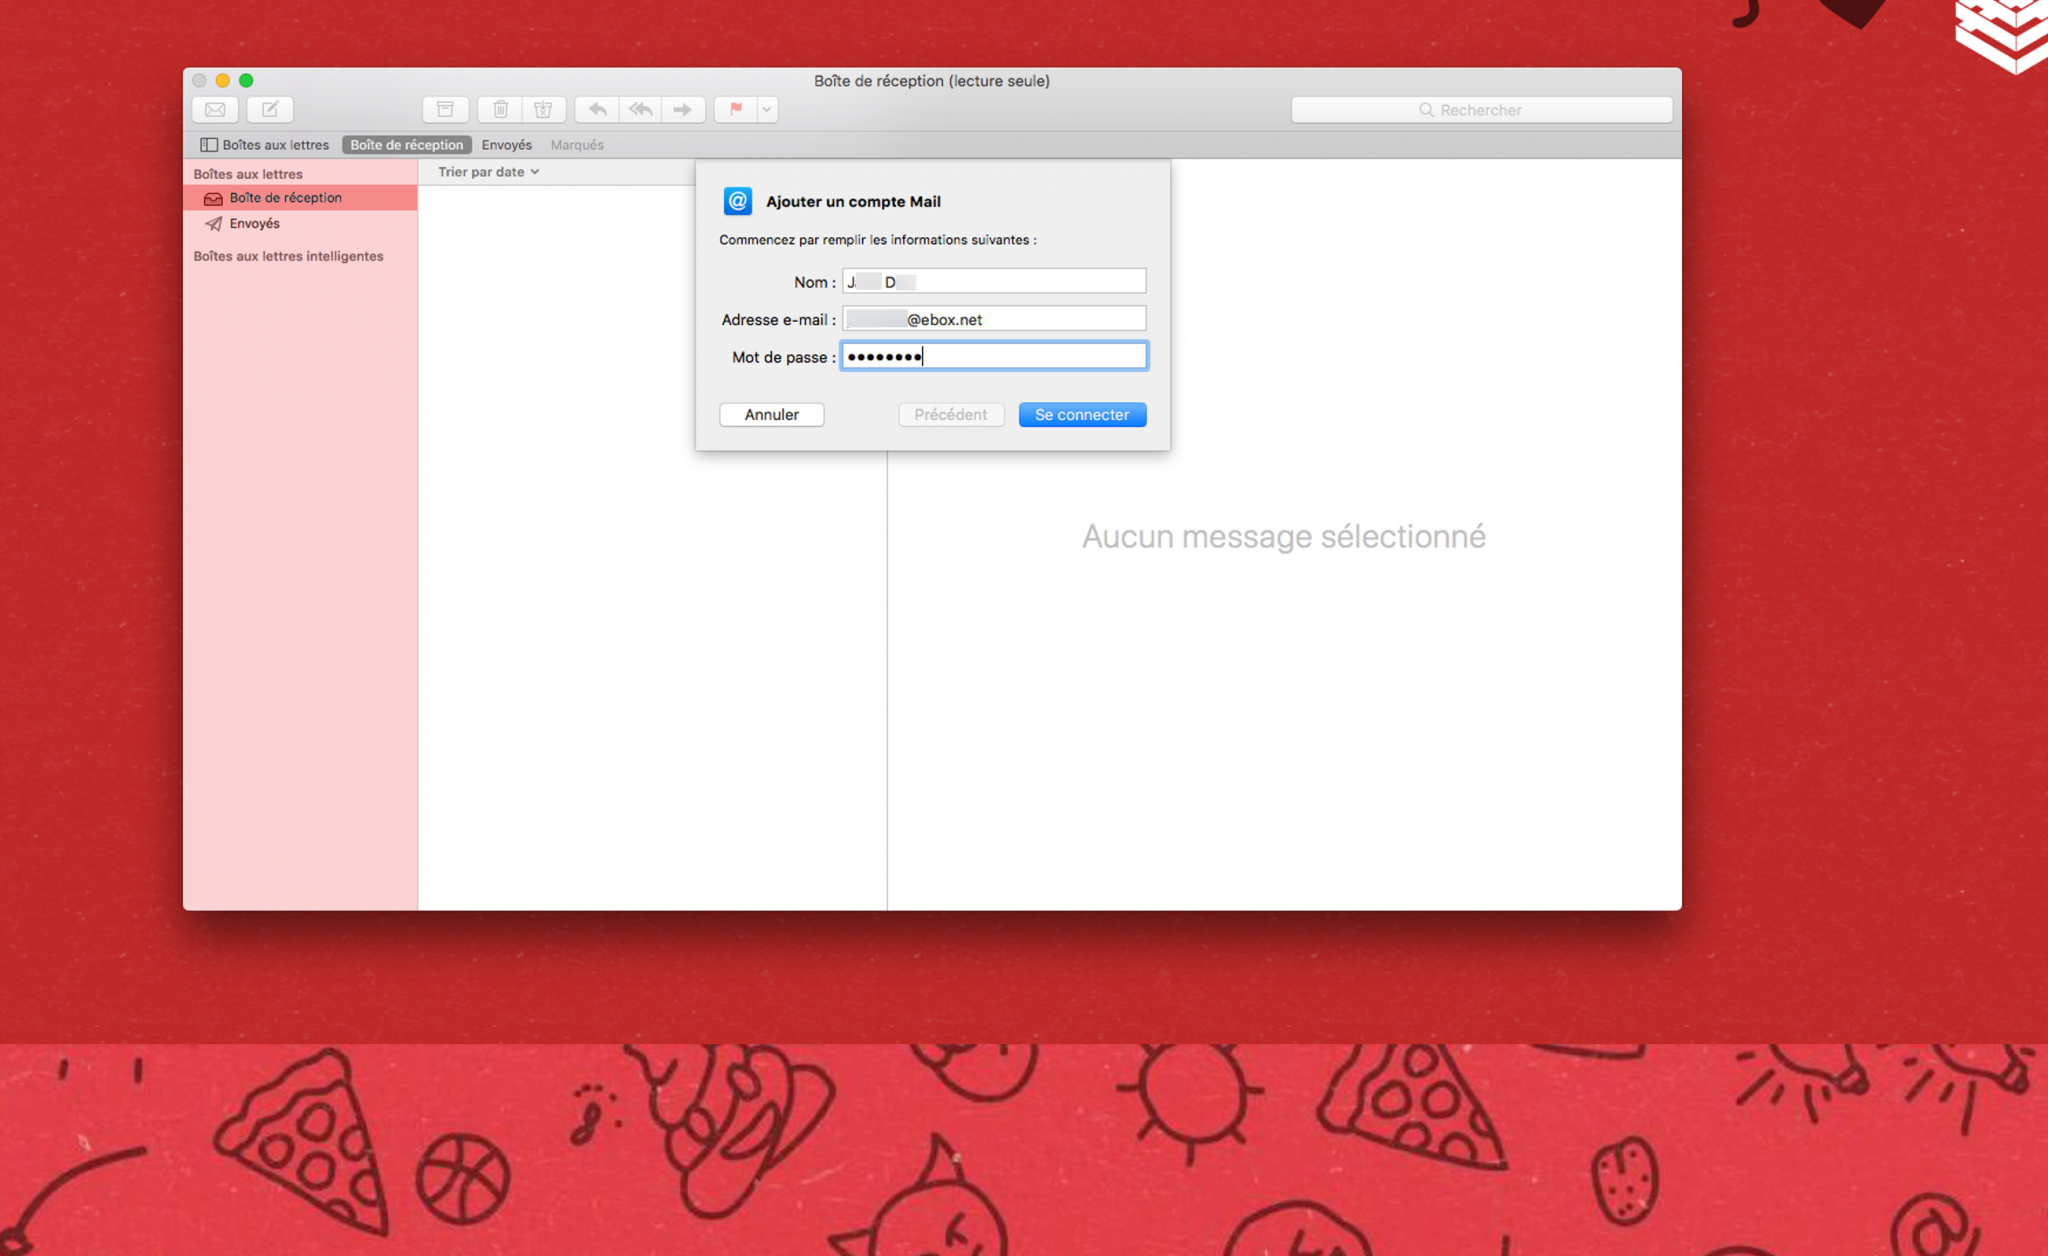
Task: Reply to the message
Action: pos(596,109)
